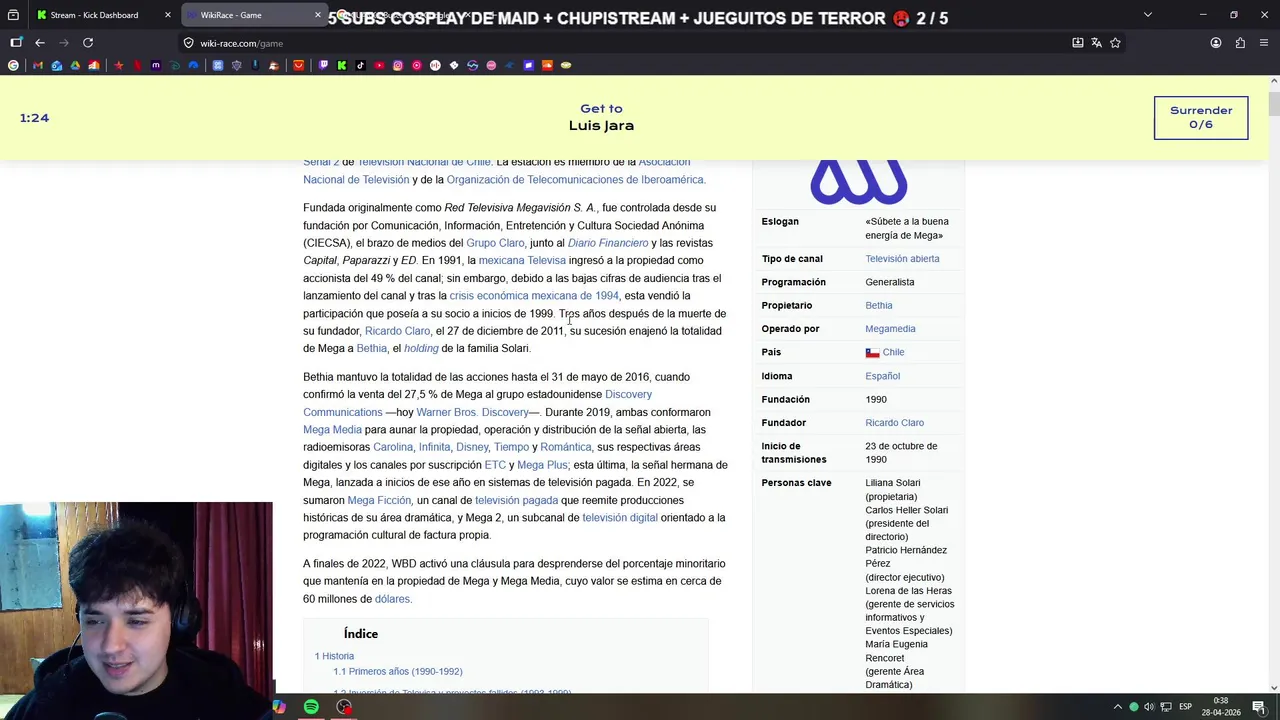This screenshot has width=1280, height=720.
Task: Open the Diario Financiero link
Action: tap(608, 243)
